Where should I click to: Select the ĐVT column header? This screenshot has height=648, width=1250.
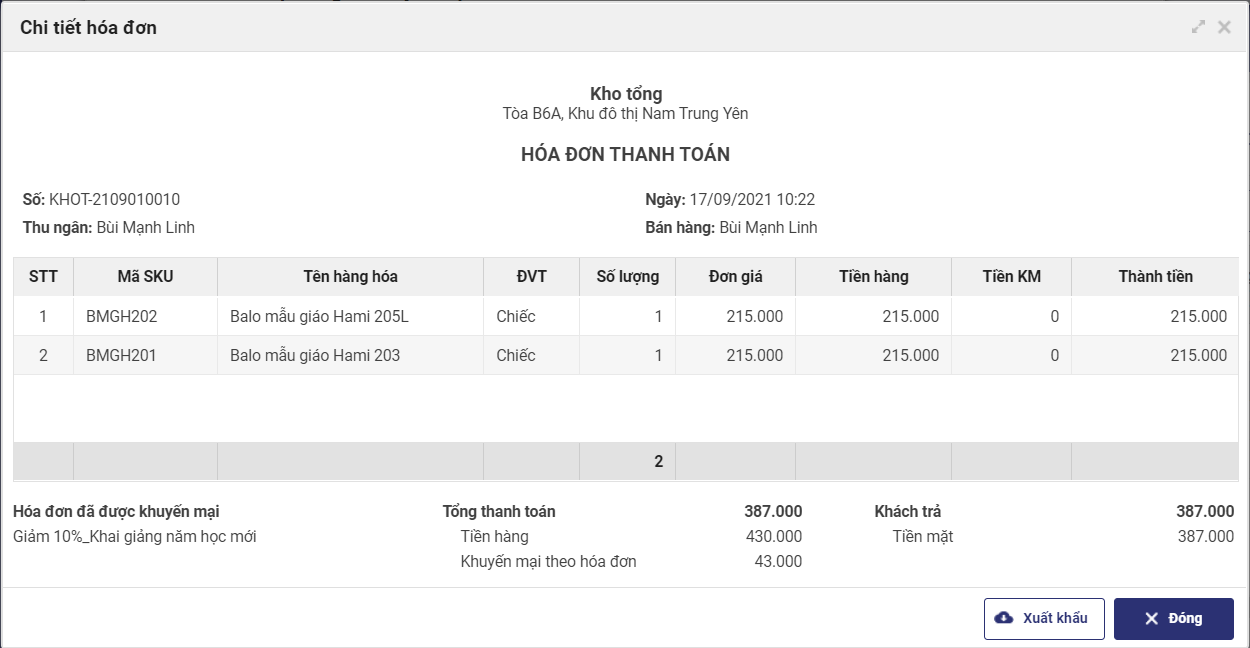point(531,277)
